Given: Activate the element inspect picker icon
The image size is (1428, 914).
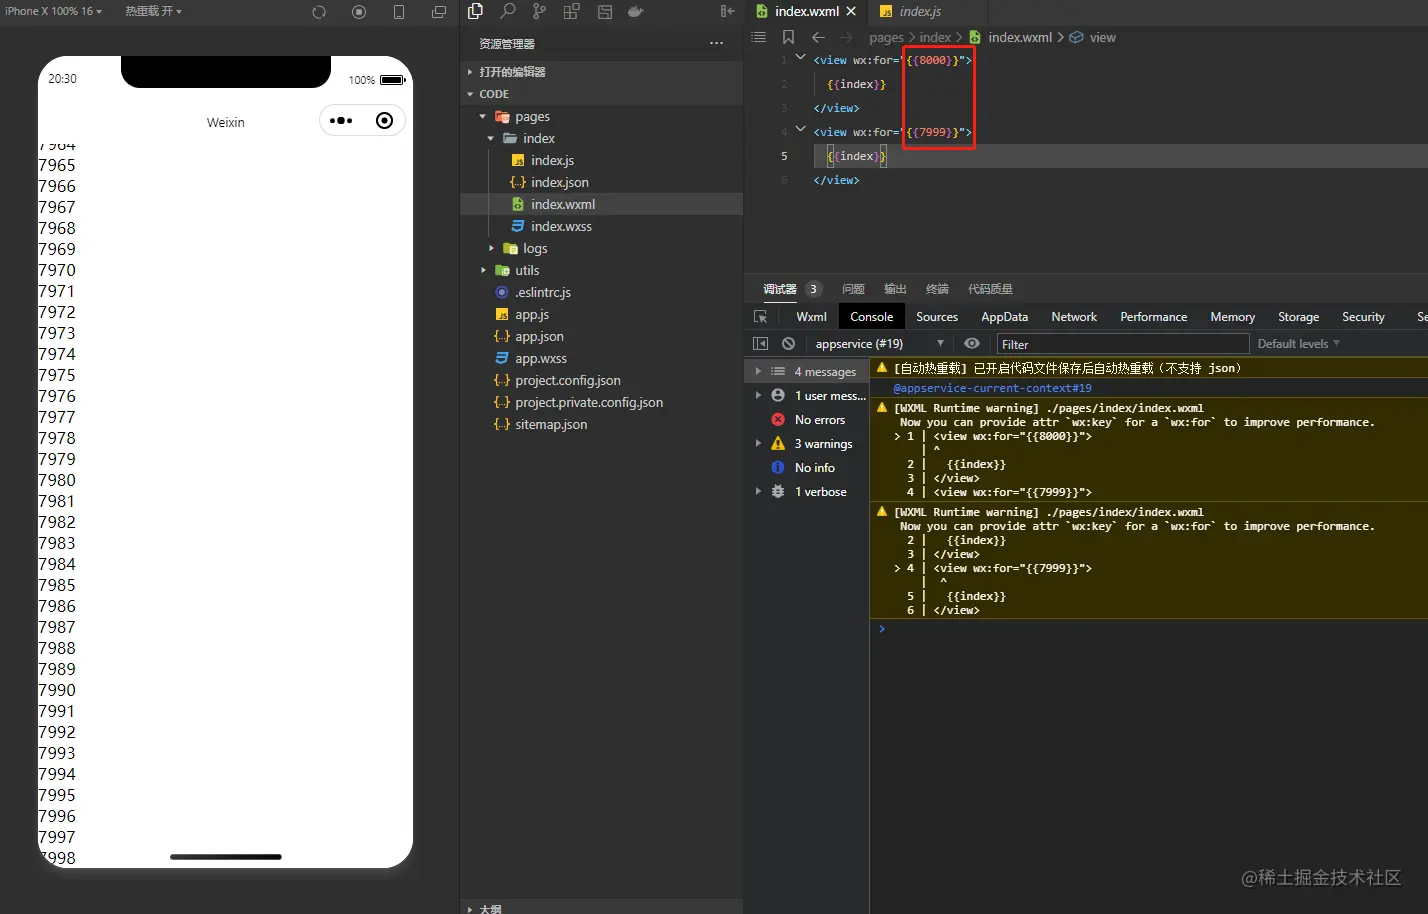Looking at the screenshot, I should point(760,317).
